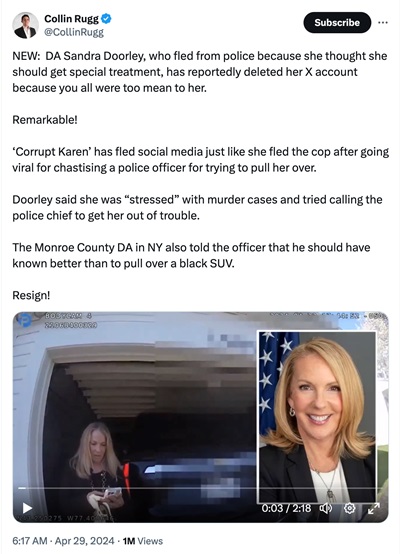Viewport: 400px width, 554px height.
Task: Click Collin Rugg's profile avatar
Action: coord(25,25)
